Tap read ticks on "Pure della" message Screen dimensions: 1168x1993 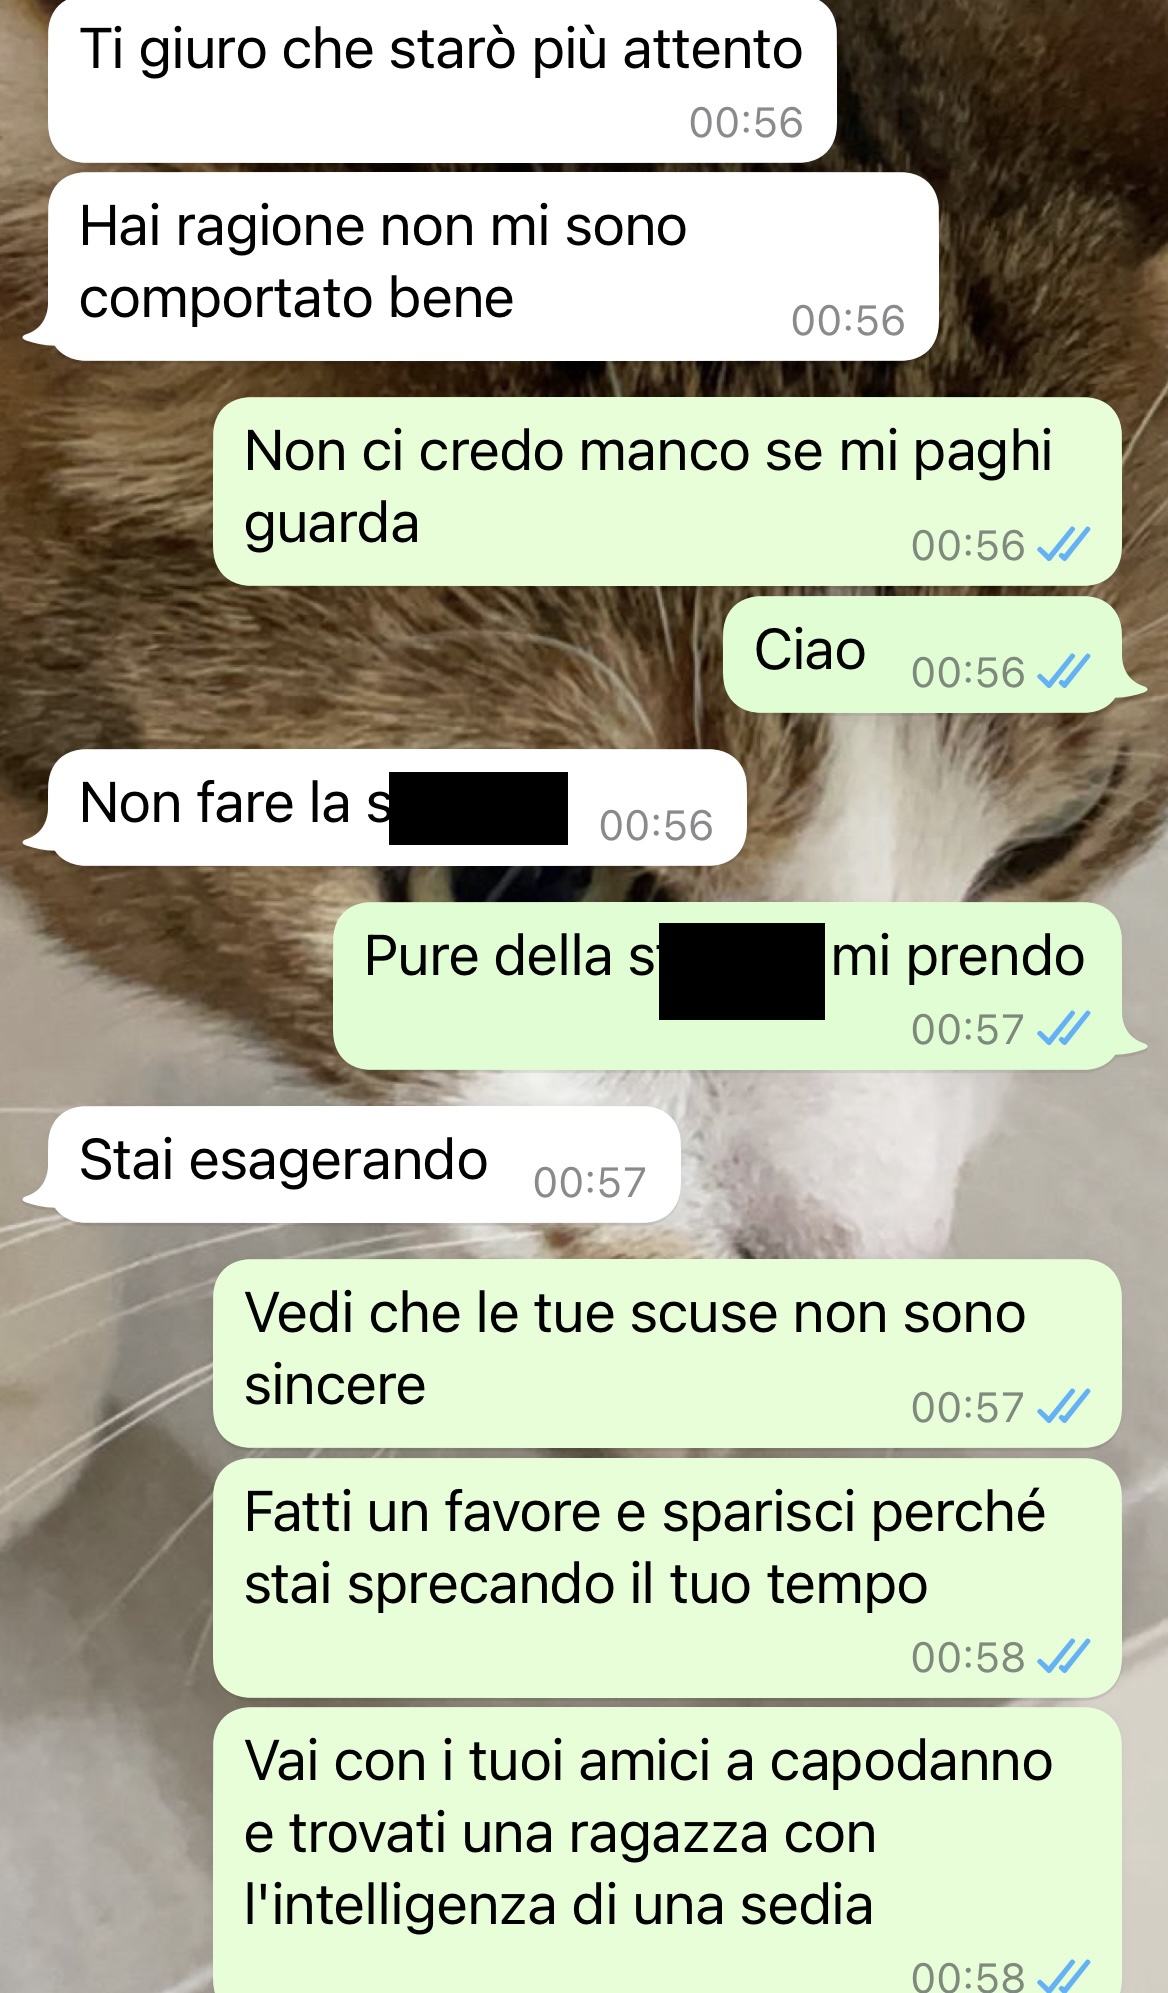tap(1063, 1029)
